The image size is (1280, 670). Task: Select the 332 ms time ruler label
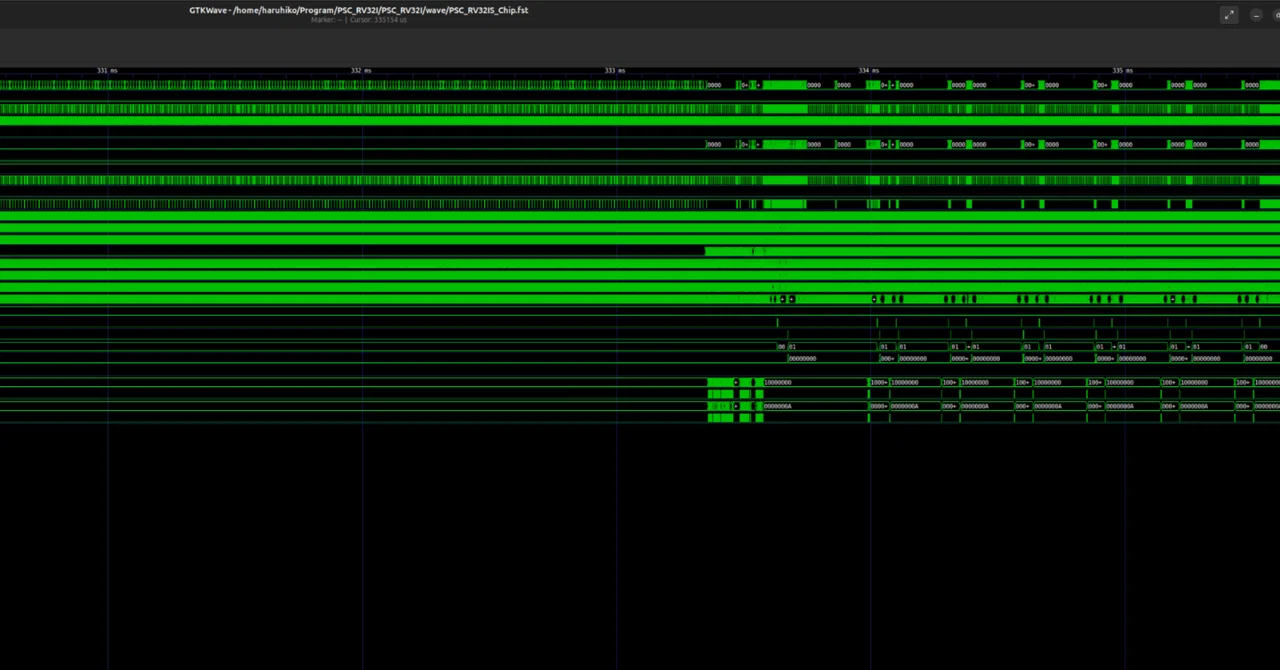(x=361, y=71)
